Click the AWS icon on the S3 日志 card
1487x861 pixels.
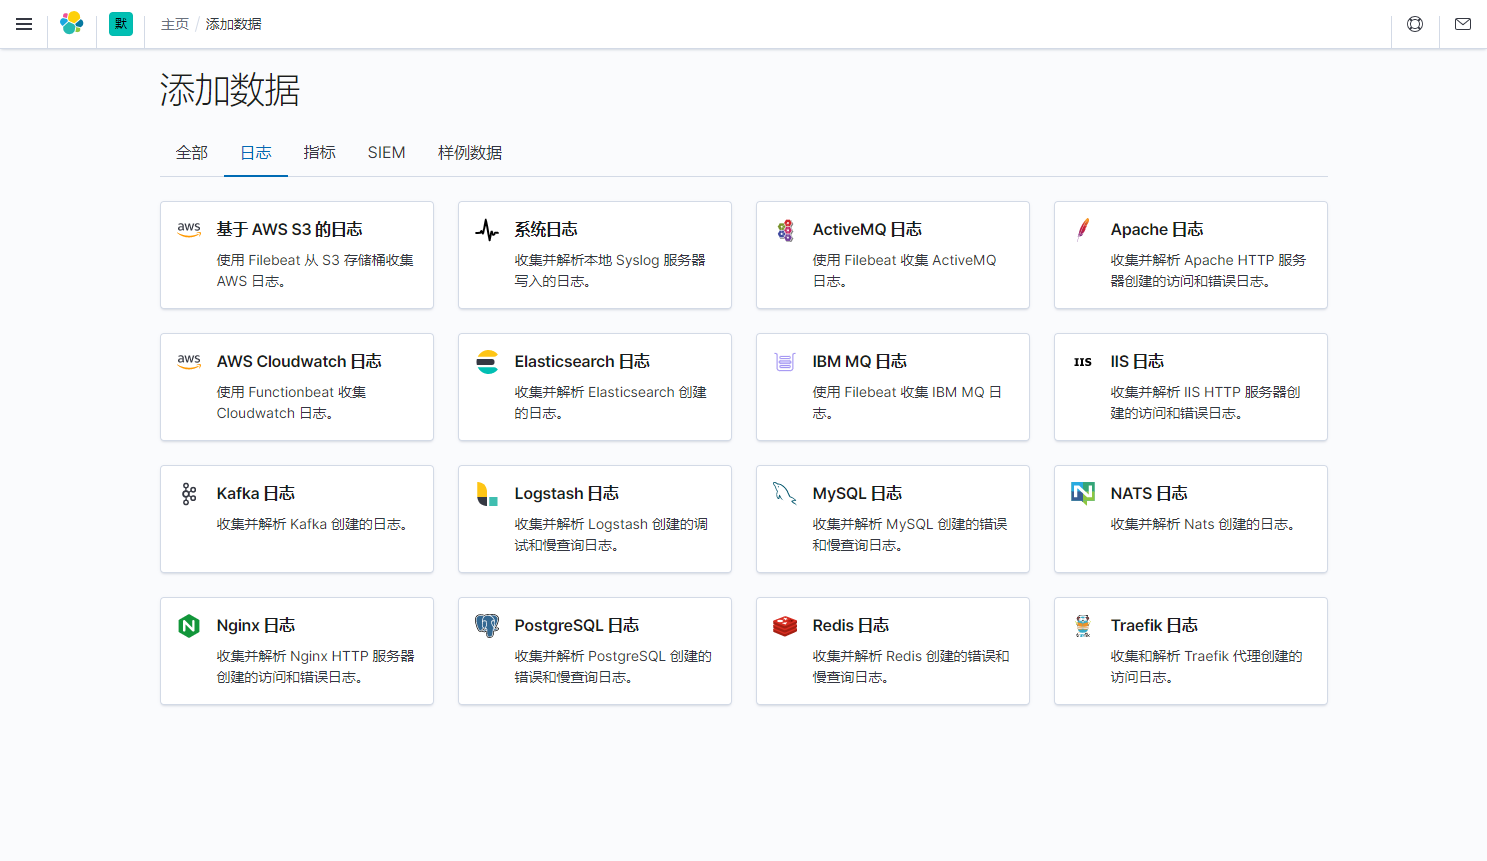[189, 229]
